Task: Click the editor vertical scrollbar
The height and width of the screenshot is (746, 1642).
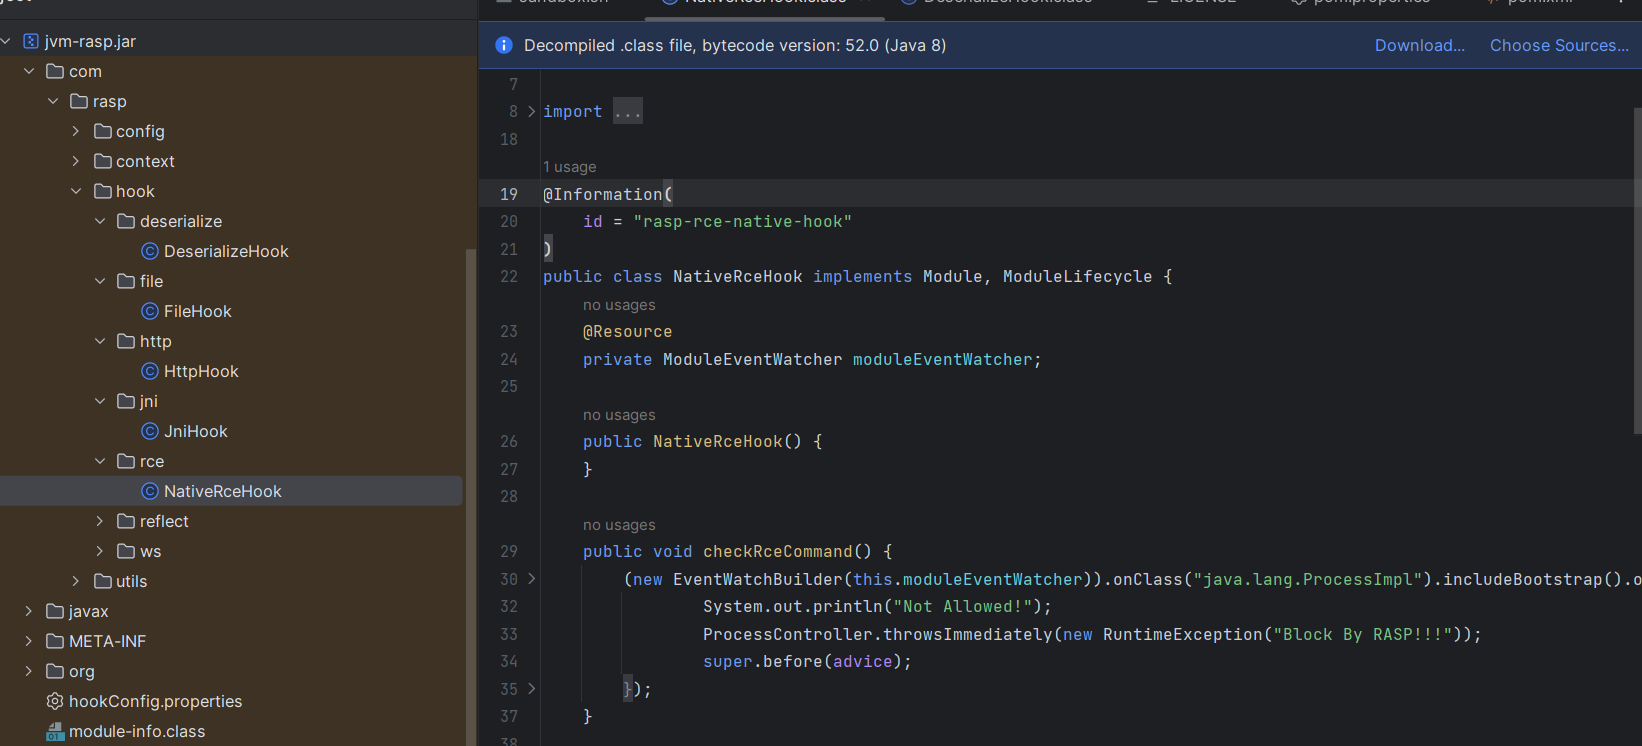Action: (1637, 270)
